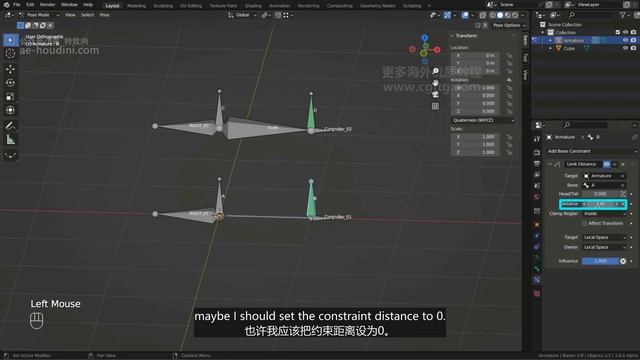Click the outliner filter funnel icon
The height and width of the screenshot is (360, 640).
click(622, 15)
